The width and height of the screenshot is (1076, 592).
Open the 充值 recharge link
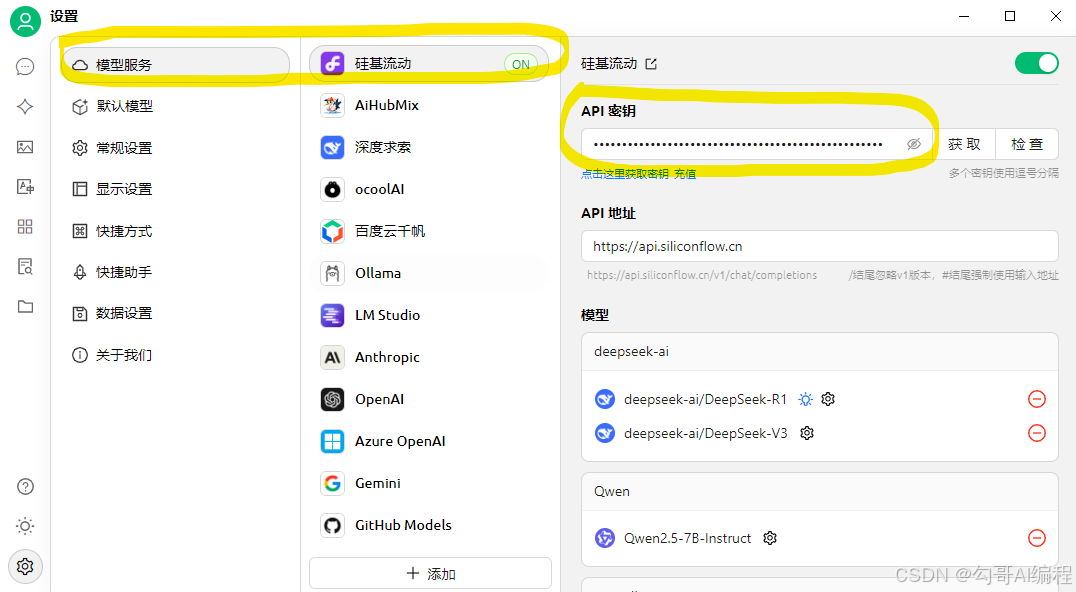coord(685,174)
